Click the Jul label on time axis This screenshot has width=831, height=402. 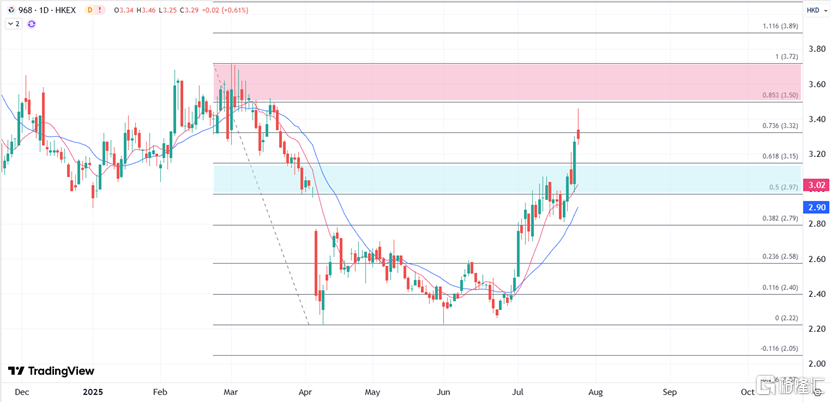[518, 392]
